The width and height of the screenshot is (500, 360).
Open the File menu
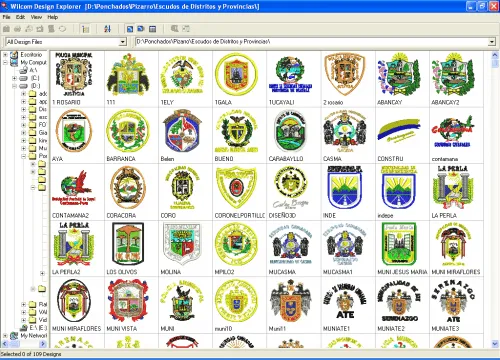click(x=6, y=17)
